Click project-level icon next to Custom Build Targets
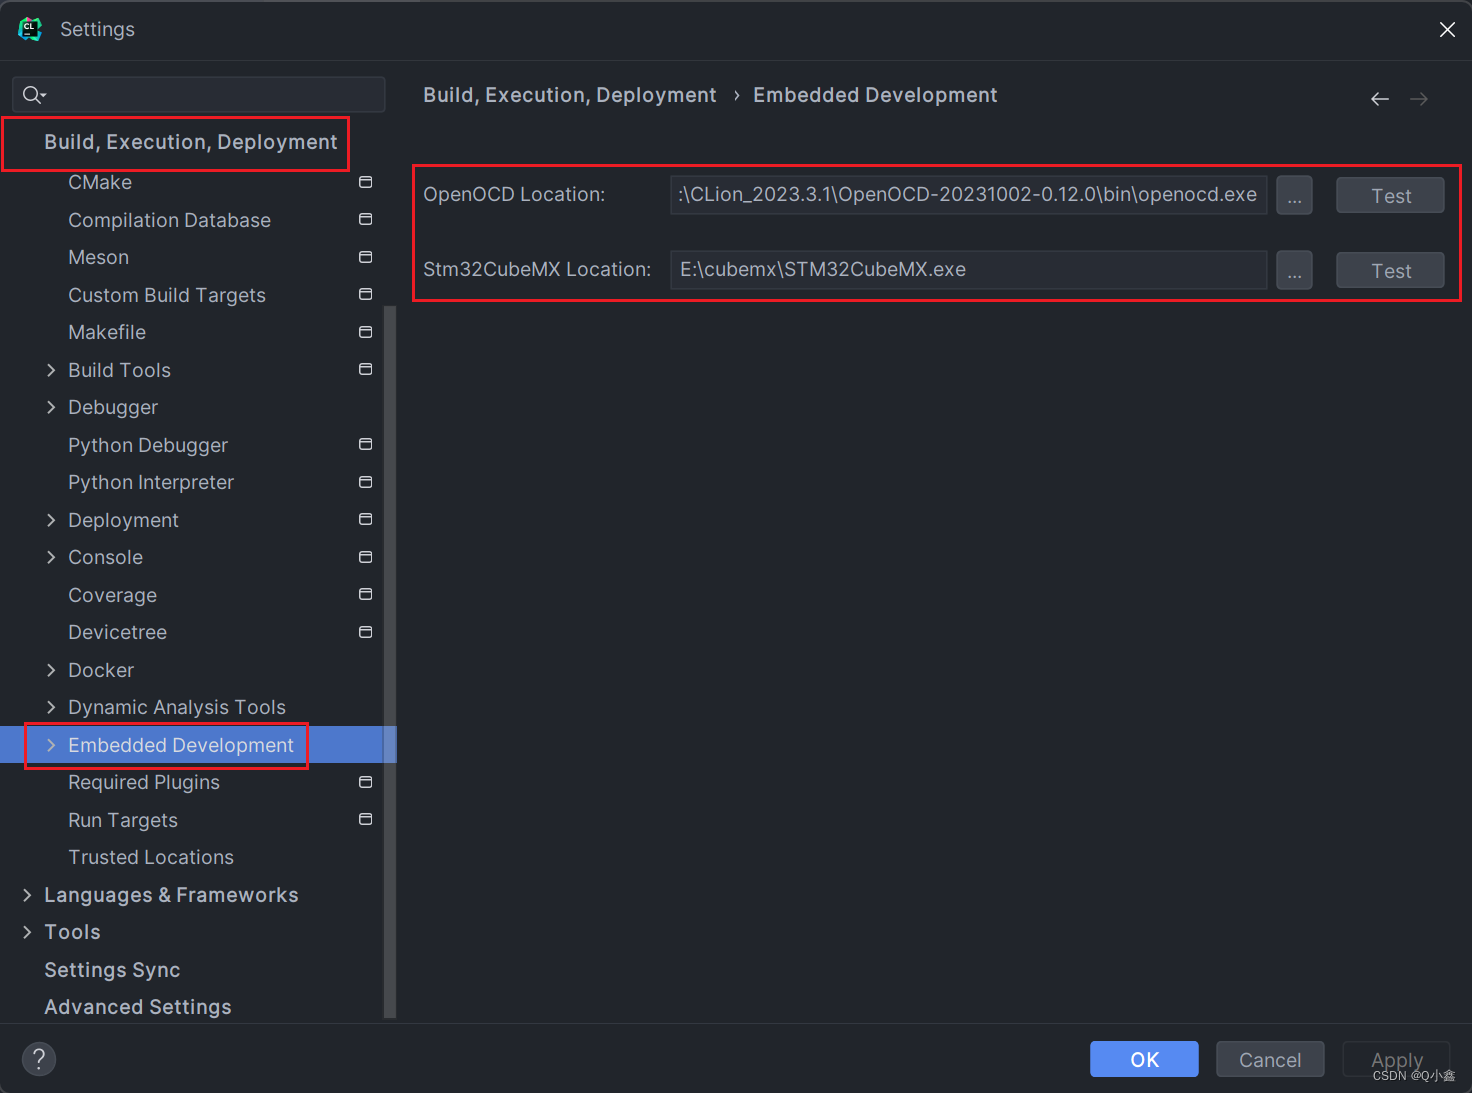The image size is (1472, 1093). click(x=366, y=294)
